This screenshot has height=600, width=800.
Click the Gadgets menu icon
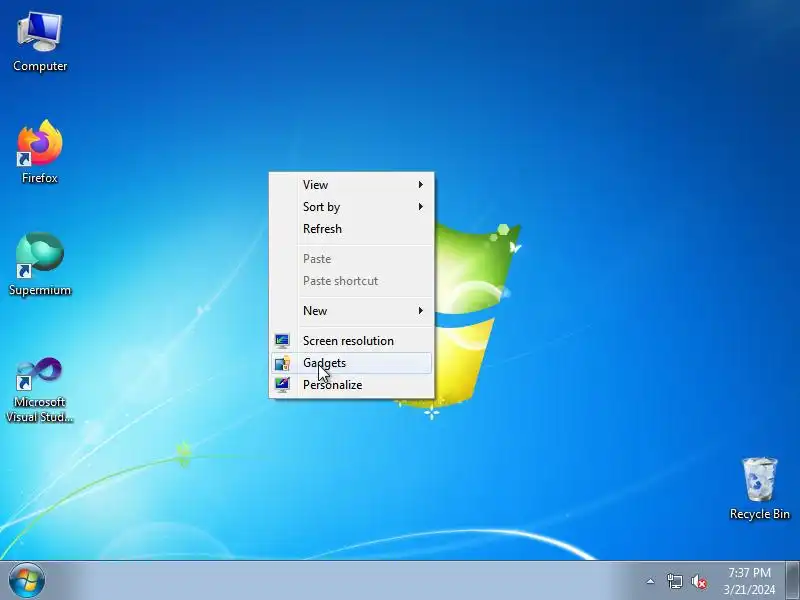[x=282, y=363]
